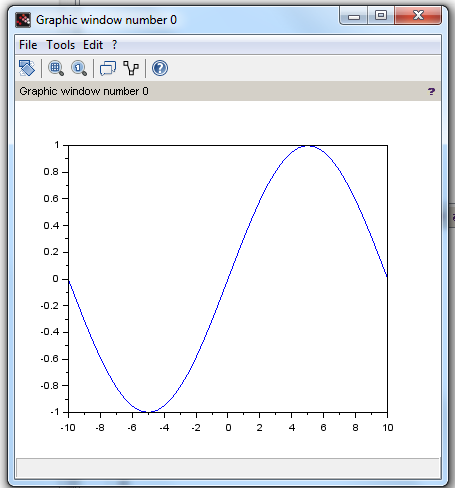Open the ? help menu
Viewport: 455px width, 488px height.
click(114, 45)
